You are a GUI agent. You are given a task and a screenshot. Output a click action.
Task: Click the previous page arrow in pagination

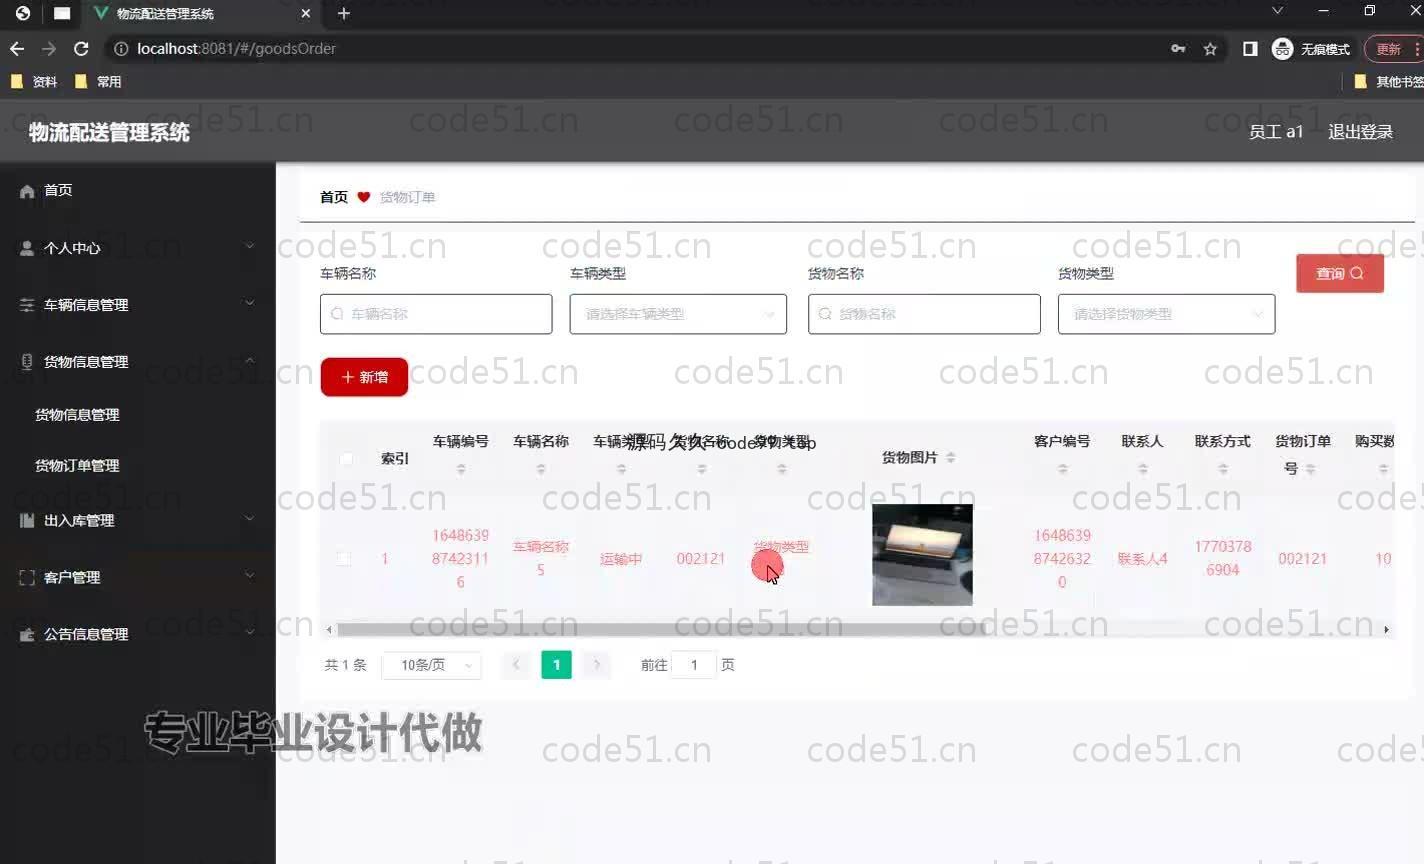point(516,665)
